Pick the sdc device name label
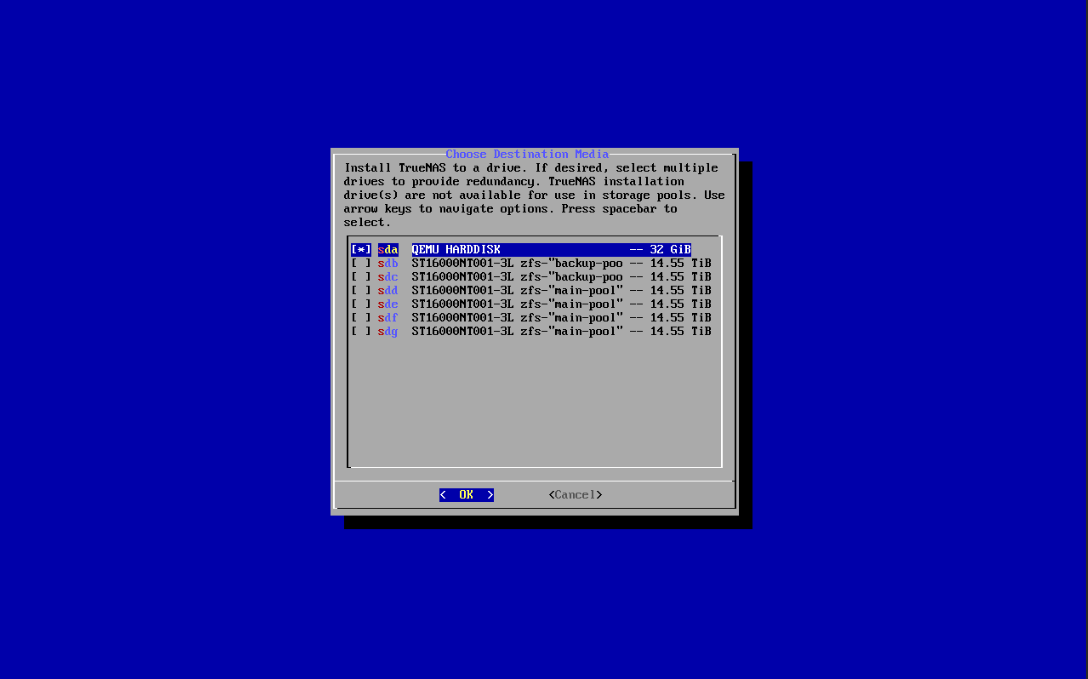This screenshot has height=679, width=1088. pos(388,277)
